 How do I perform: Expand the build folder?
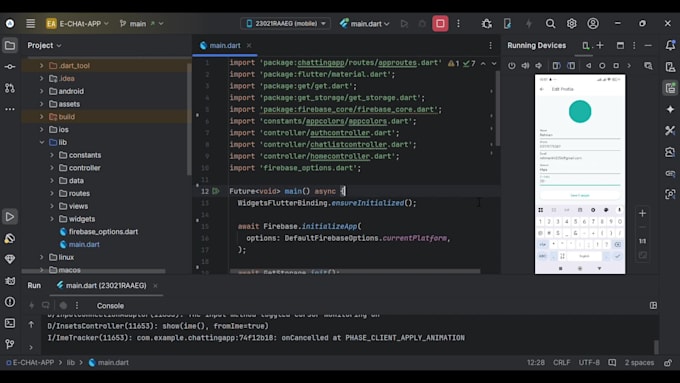tap(42, 117)
